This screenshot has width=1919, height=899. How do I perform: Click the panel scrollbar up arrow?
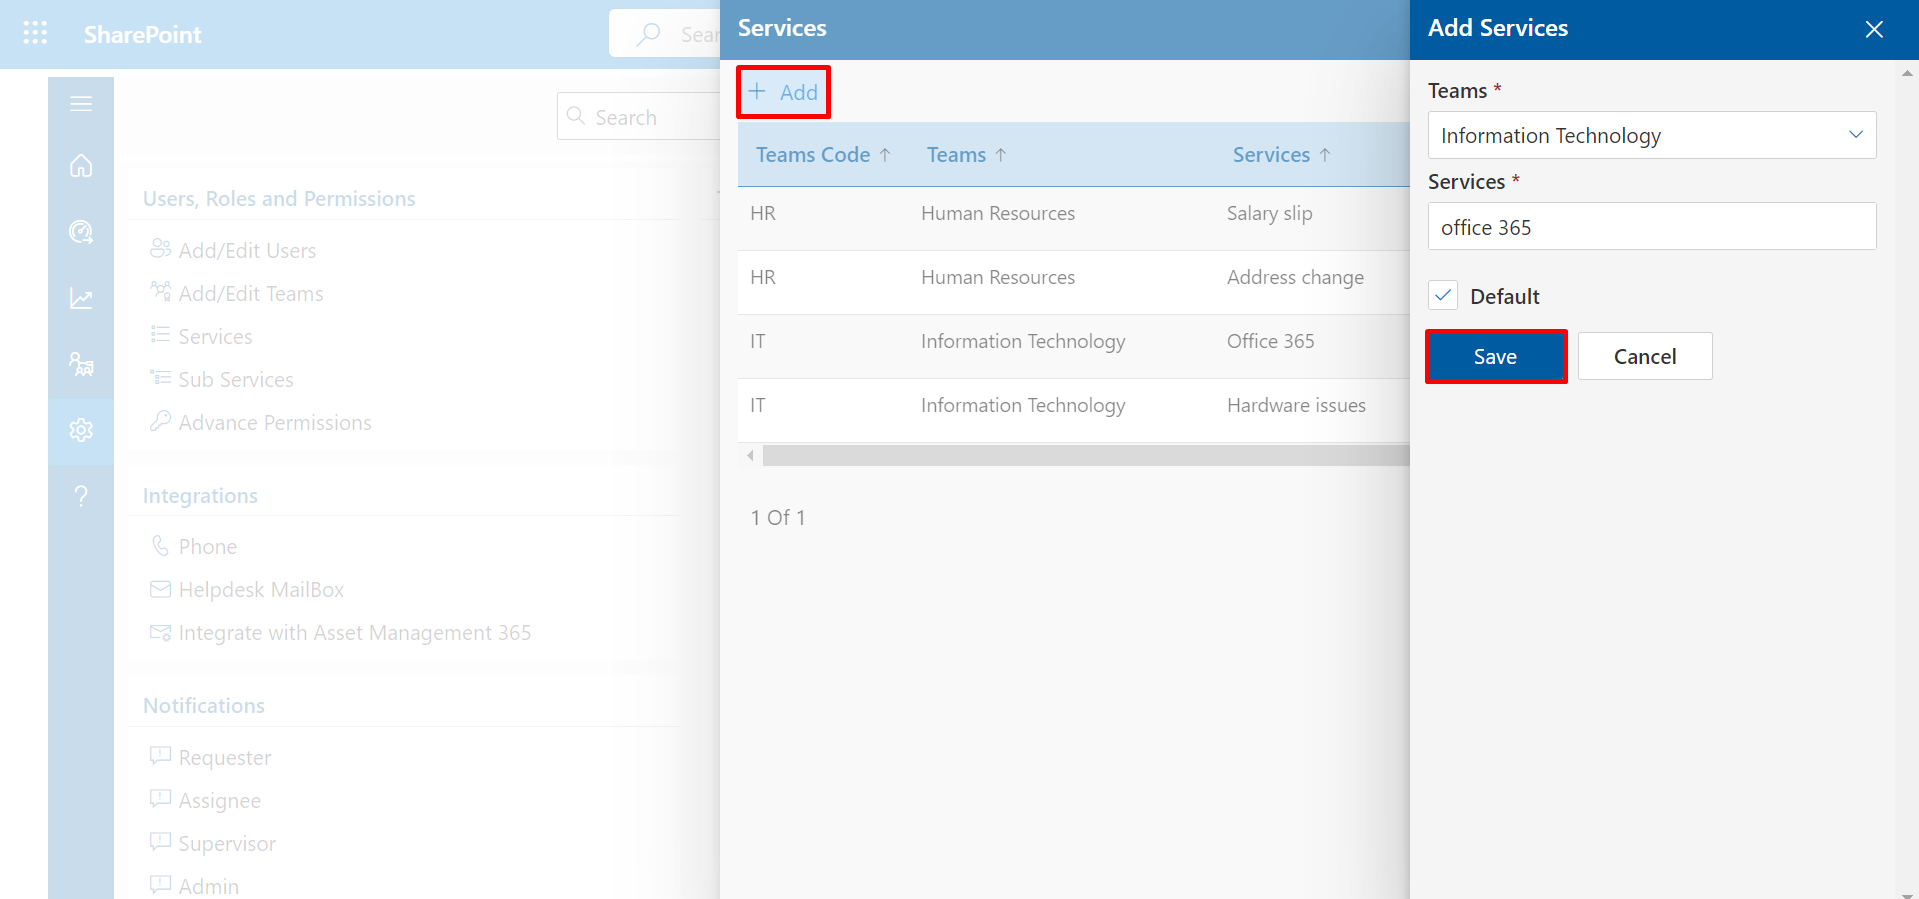[1907, 73]
